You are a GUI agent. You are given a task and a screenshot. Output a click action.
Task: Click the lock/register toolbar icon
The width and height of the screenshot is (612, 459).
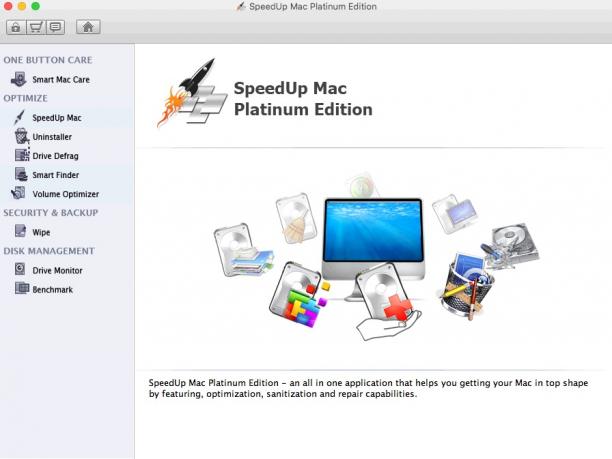[x=16, y=27]
